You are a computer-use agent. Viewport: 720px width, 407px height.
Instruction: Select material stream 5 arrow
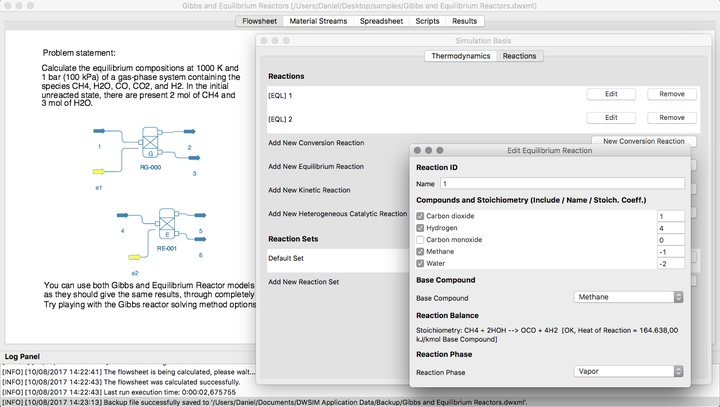(200, 215)
